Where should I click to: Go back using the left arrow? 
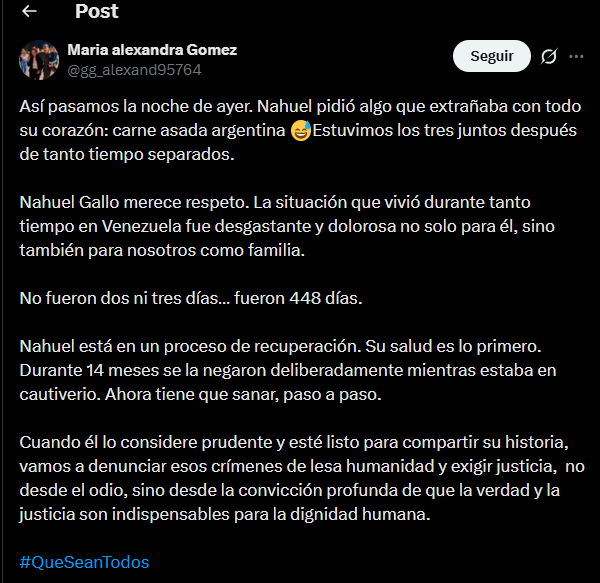coord(29,11)
